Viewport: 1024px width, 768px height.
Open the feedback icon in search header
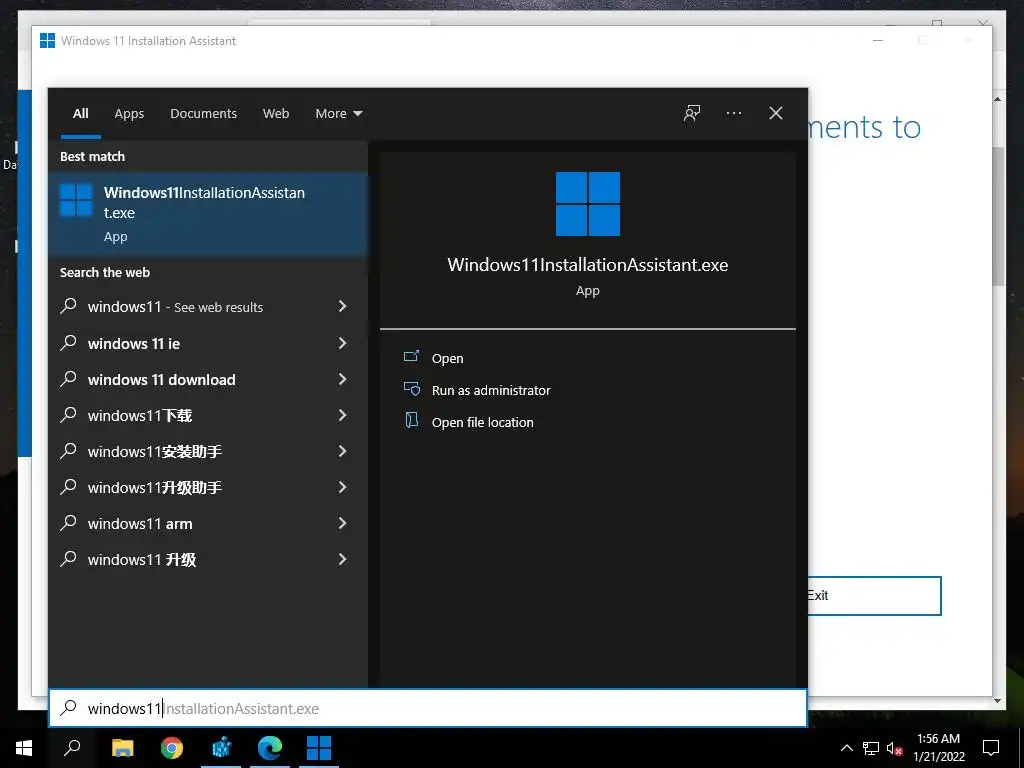point(692,113)
